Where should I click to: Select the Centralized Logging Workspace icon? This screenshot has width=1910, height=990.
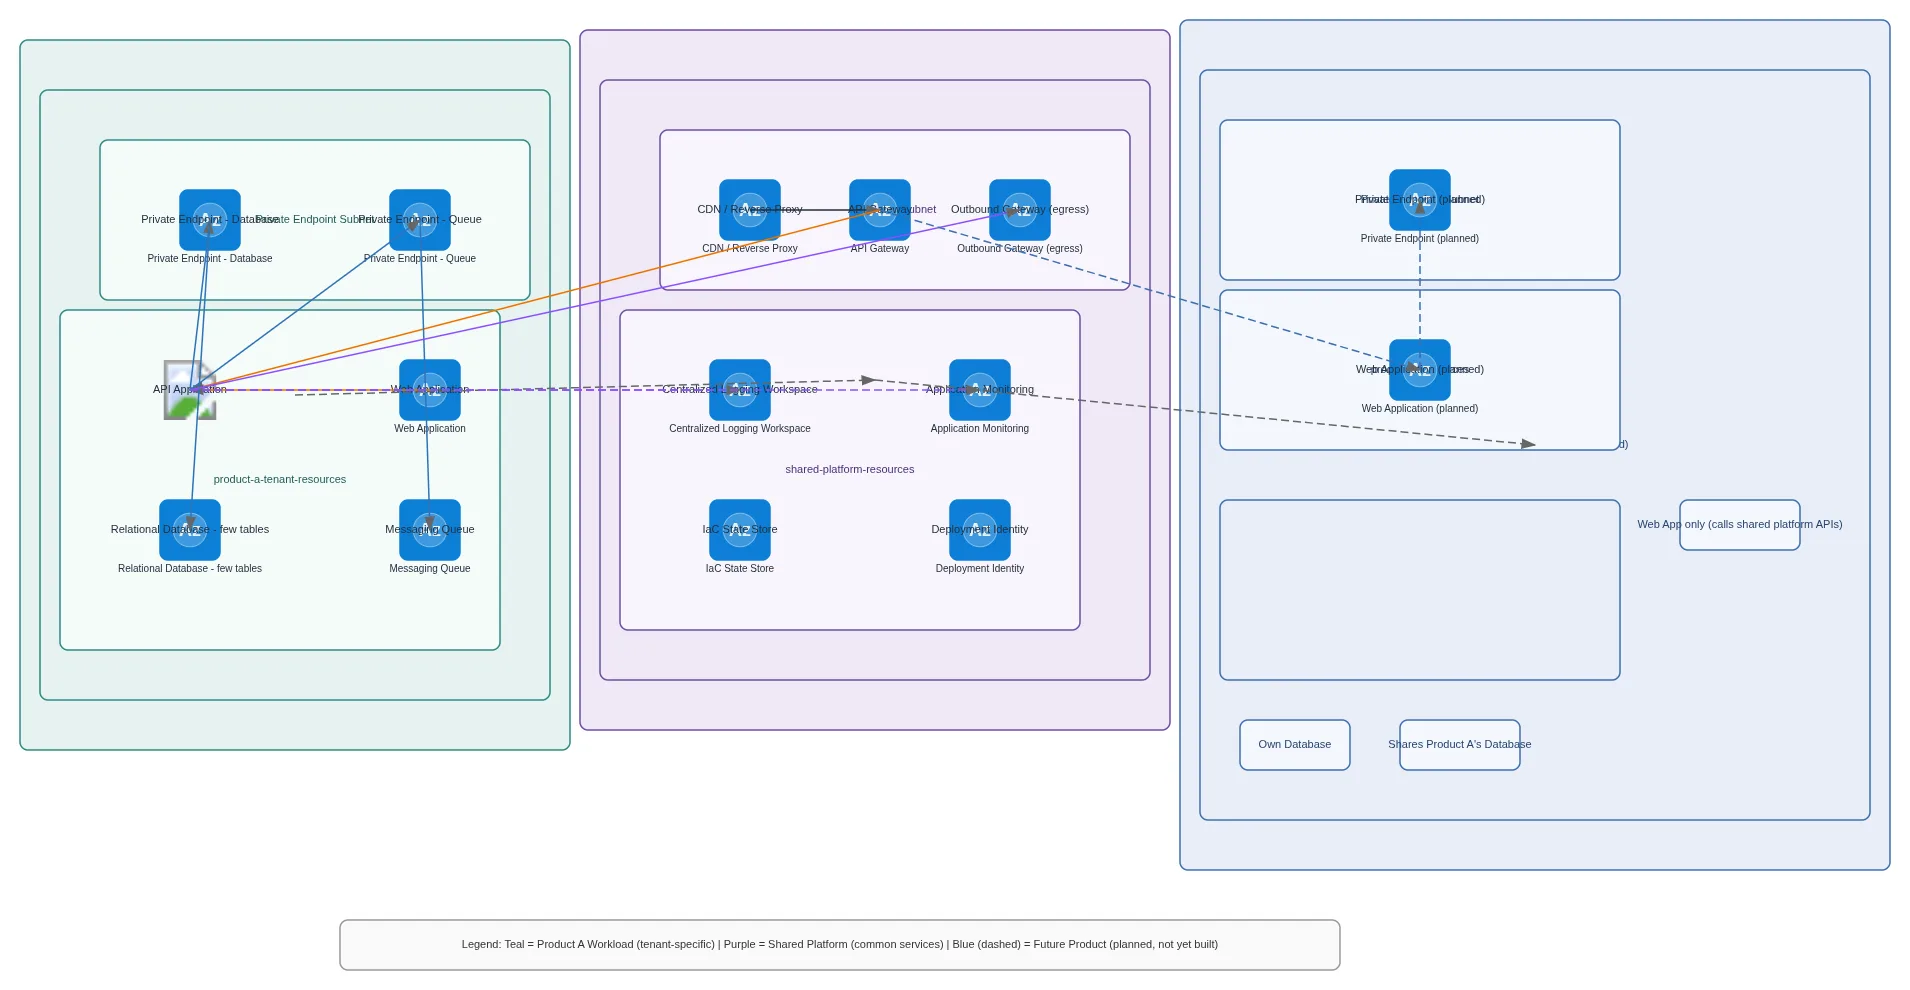pyautogui.click(x=740, y=390)
